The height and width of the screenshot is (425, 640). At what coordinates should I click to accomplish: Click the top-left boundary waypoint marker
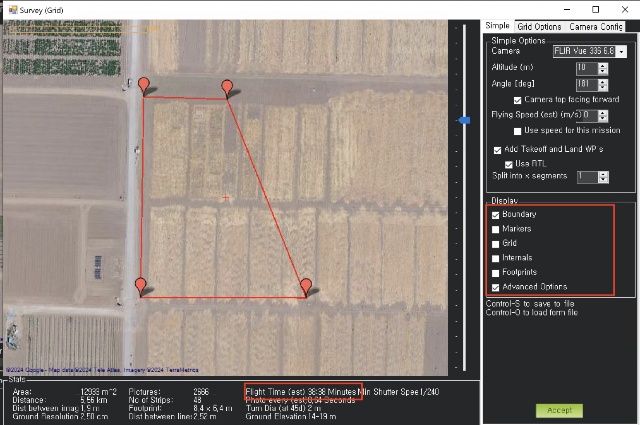click(x=144, y=86)
